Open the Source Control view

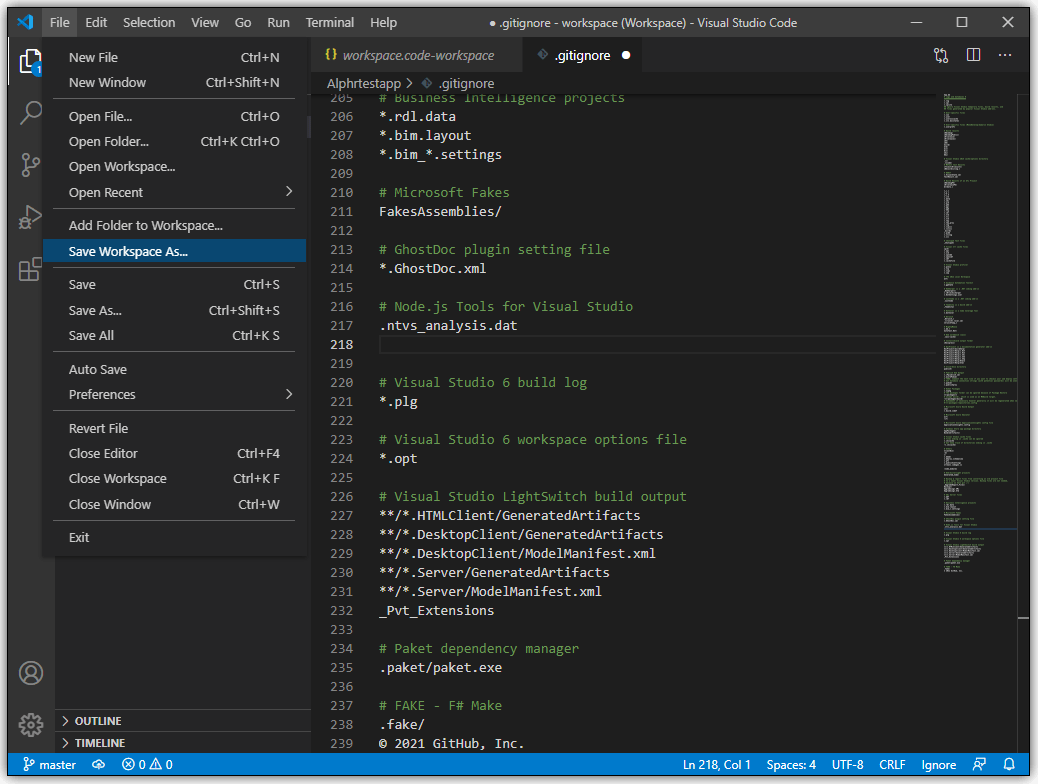30,165
